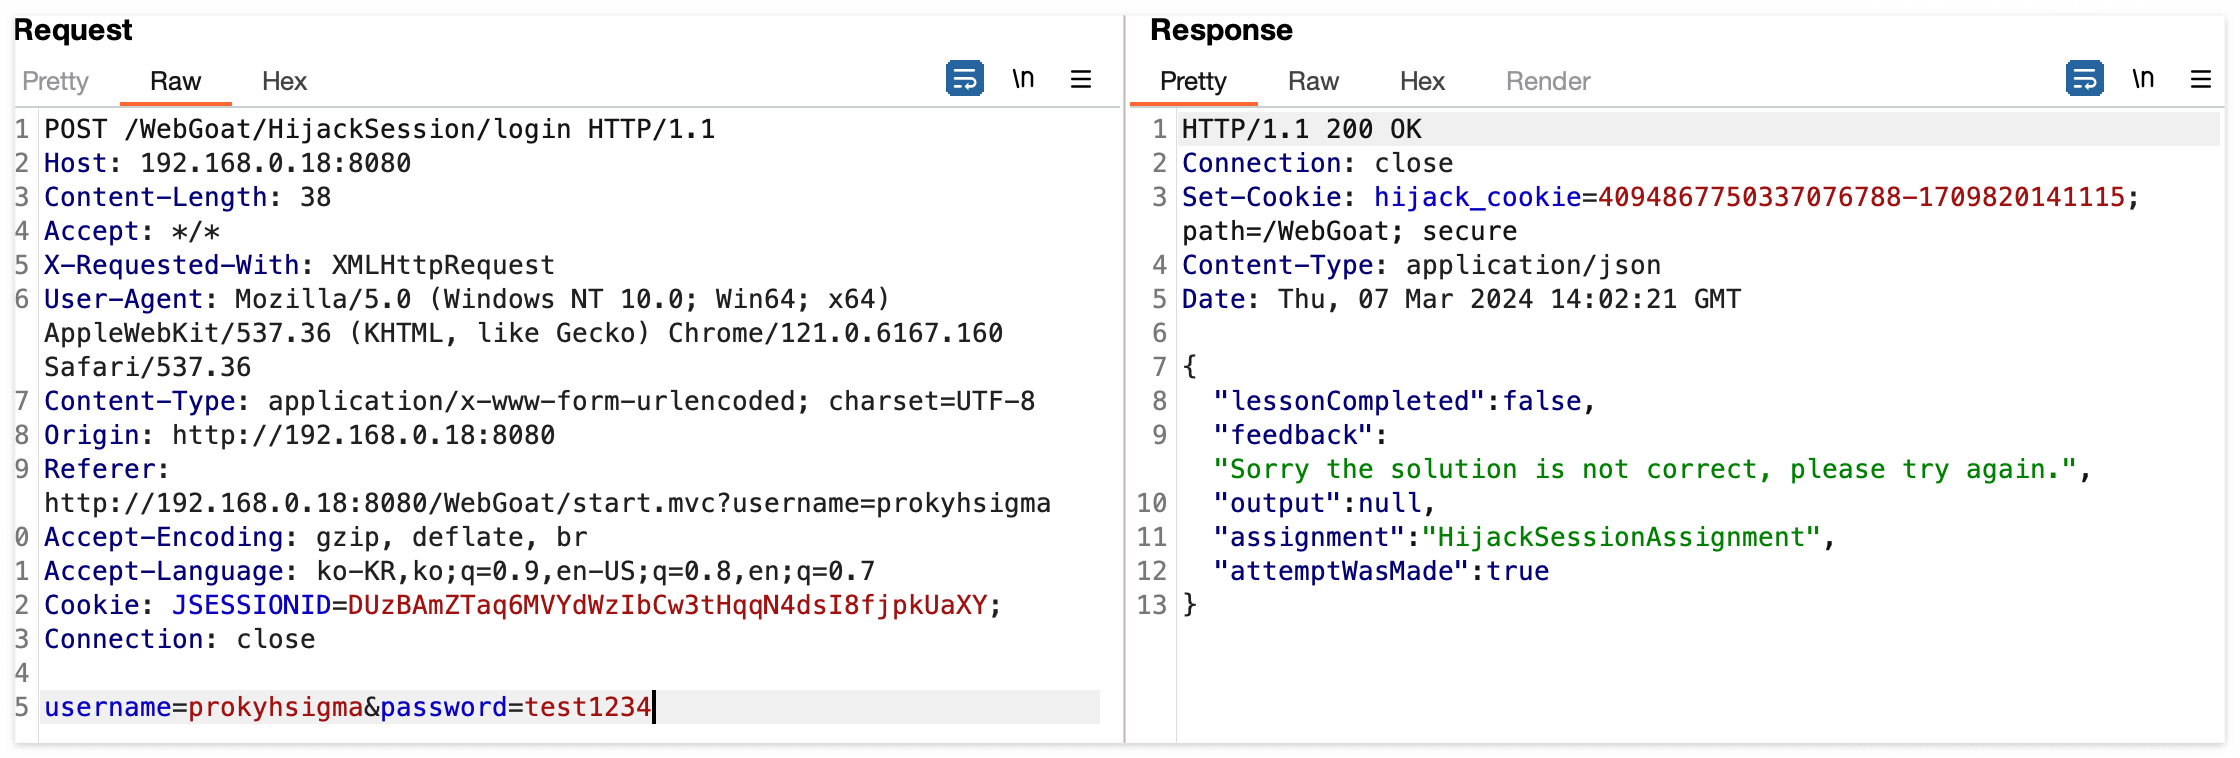Click the "Sorry the solution is not correct" message
2240x758 pixels.
(x=1645, y=469)
